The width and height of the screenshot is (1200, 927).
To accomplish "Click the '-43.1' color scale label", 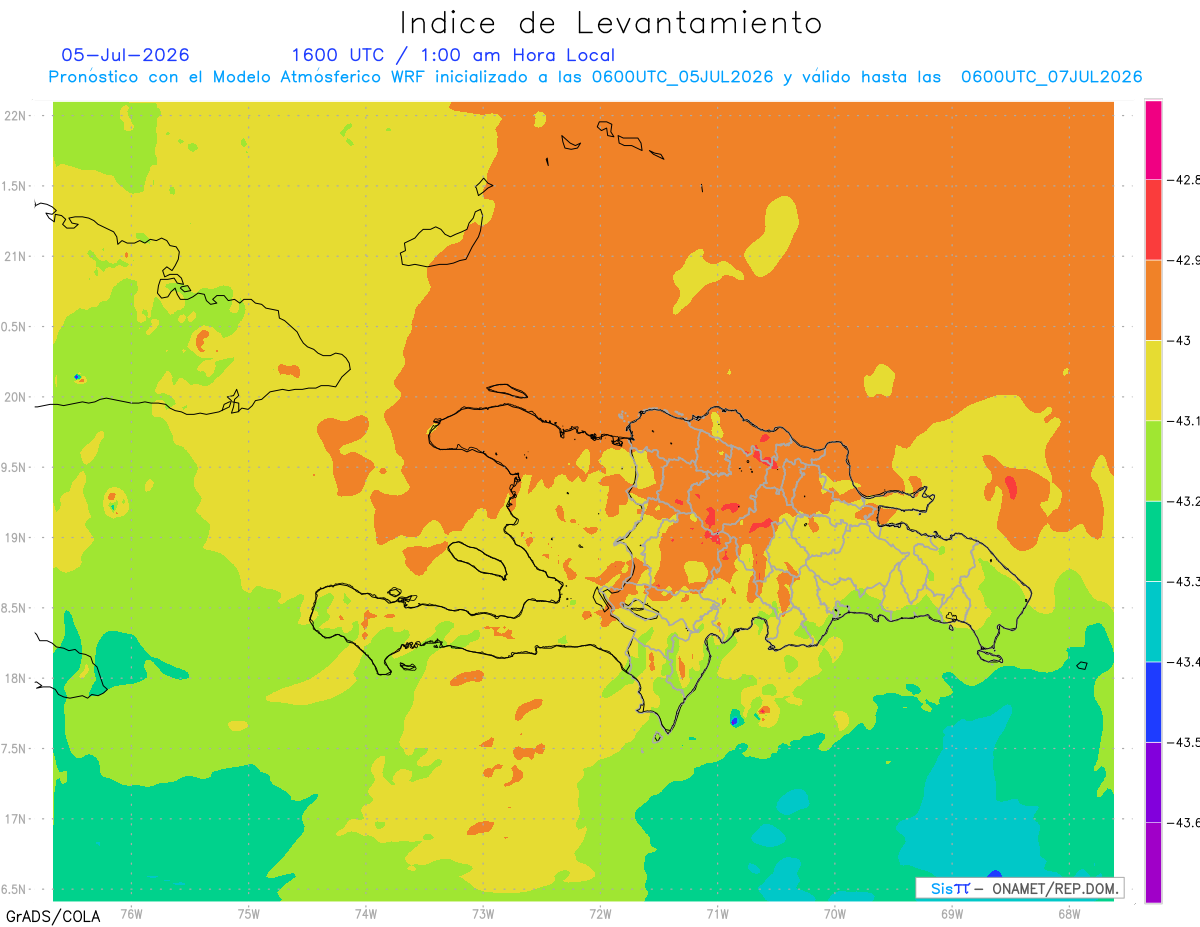I will pyautogui.click(x=1186, y=421).
